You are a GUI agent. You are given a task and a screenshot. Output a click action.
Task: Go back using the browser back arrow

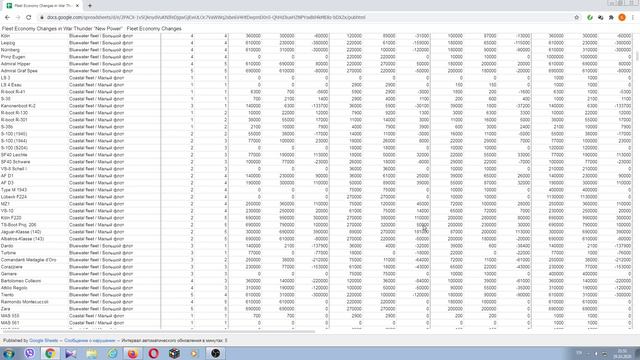click(x=7, y=18)
